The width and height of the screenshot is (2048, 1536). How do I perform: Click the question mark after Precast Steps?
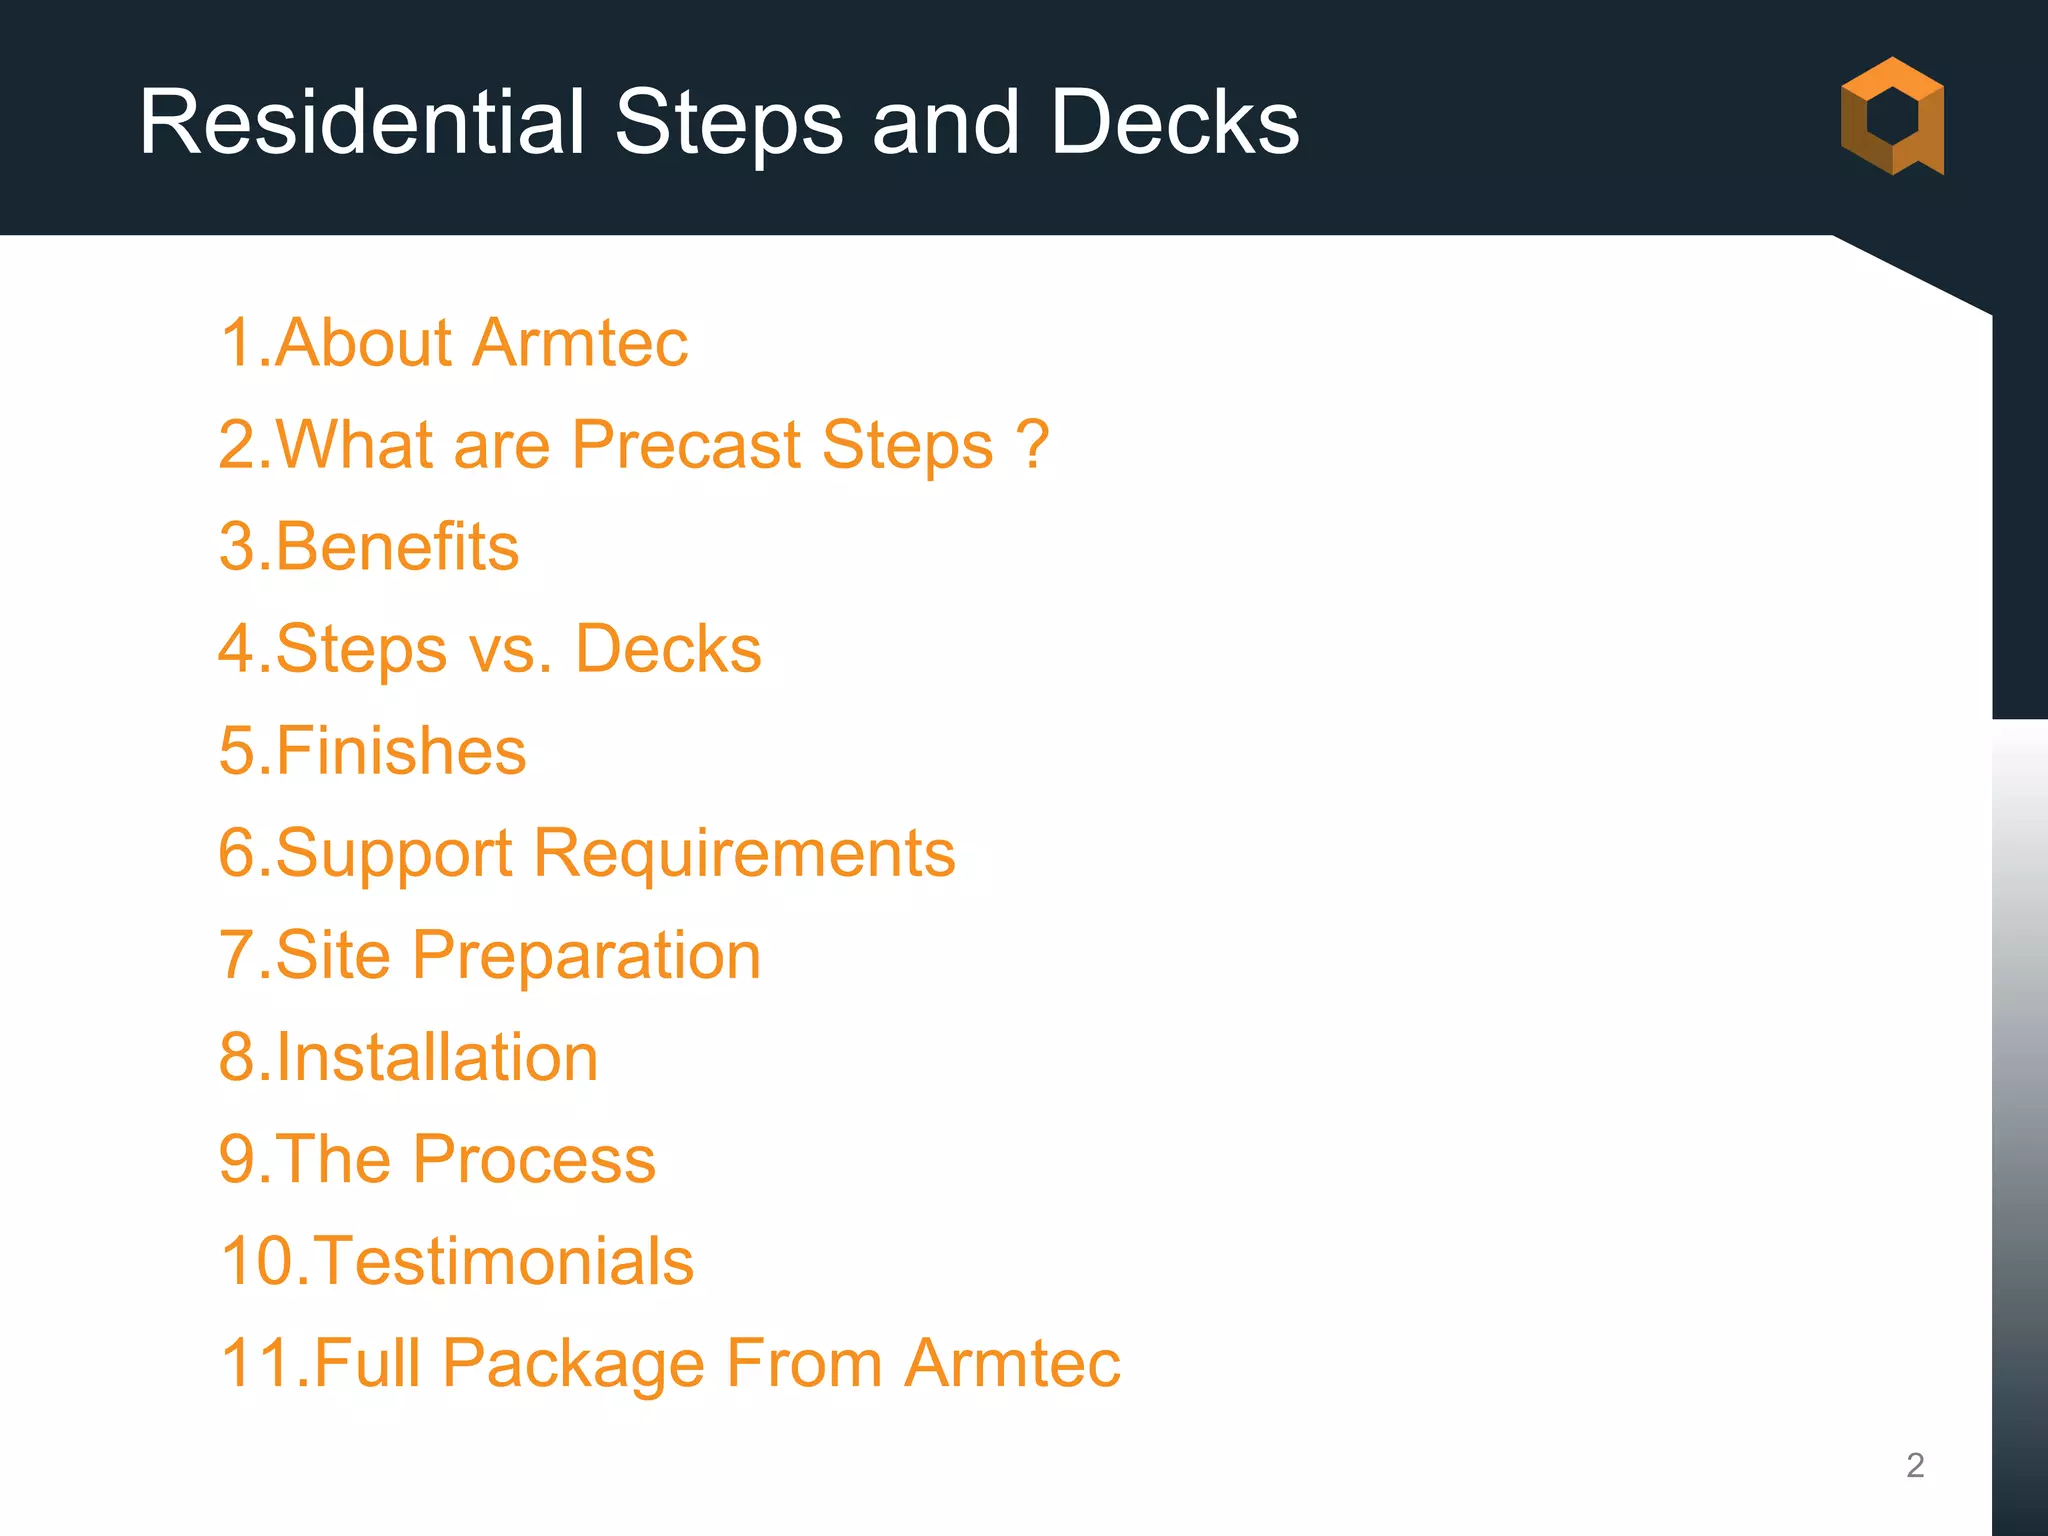1032,444
